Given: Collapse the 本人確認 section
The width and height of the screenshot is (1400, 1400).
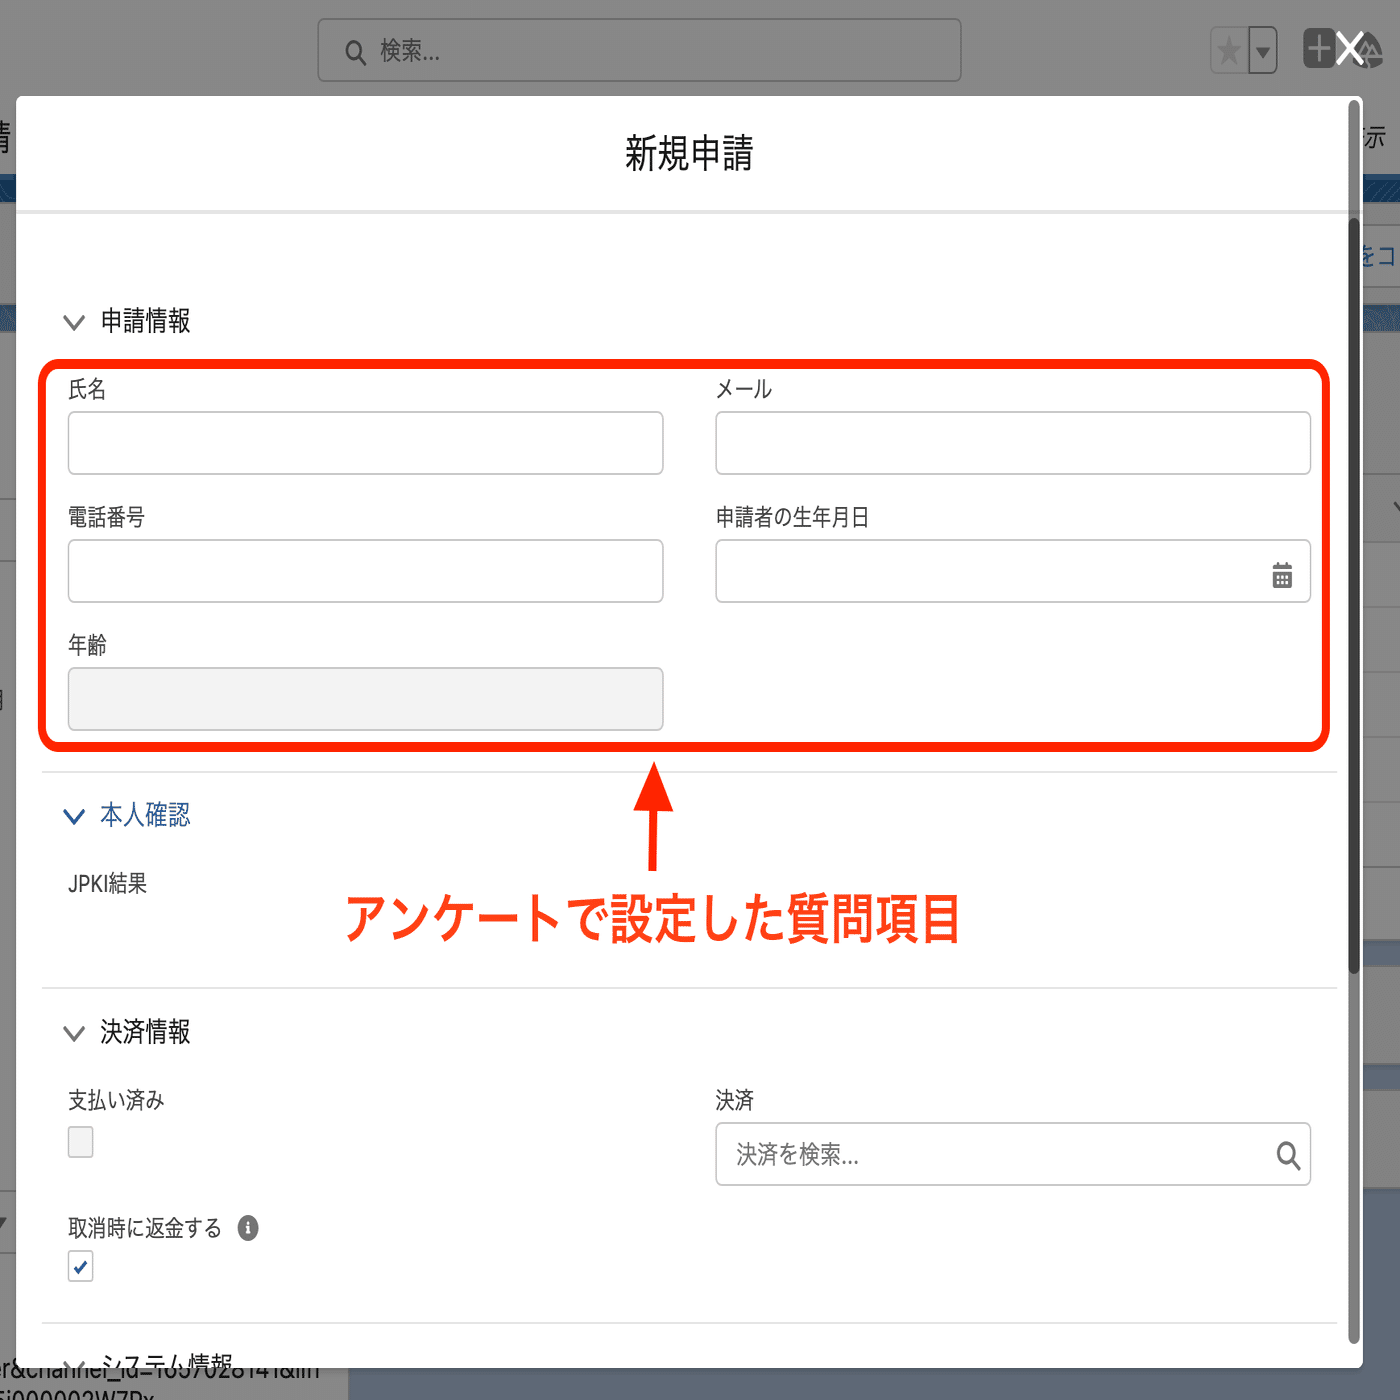Looking at the screenshot, I should tap(74, 815).
